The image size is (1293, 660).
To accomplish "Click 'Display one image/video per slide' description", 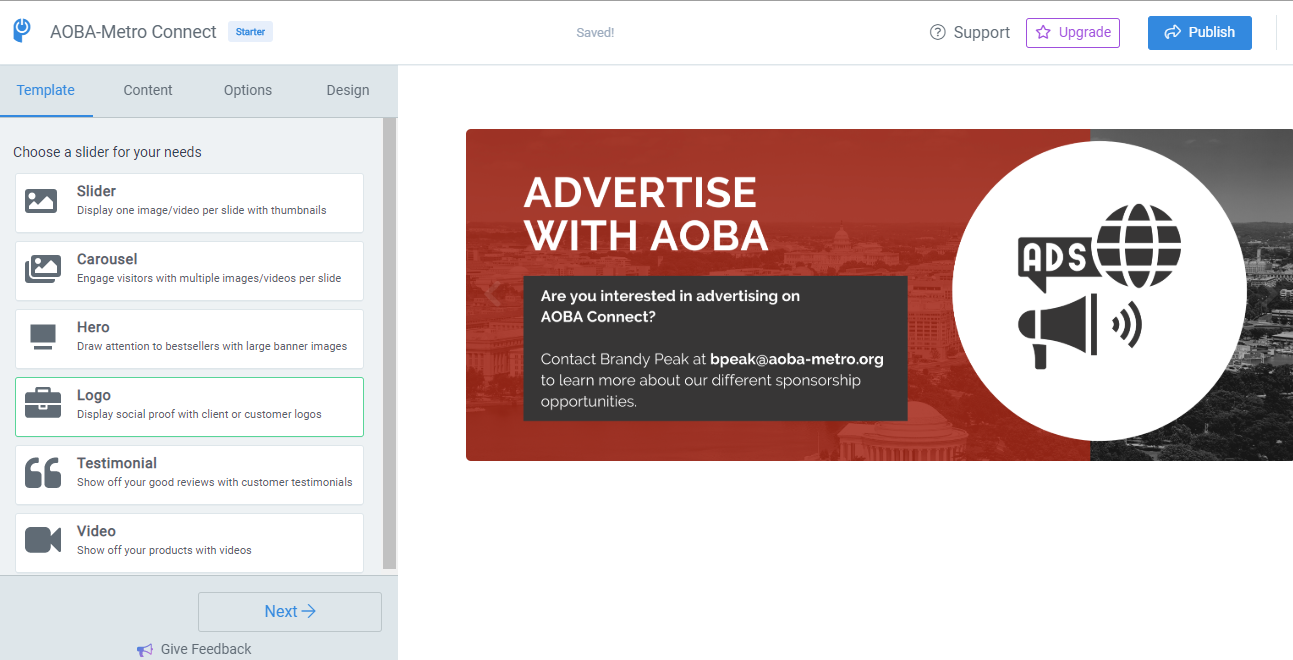I will pyautogui.click(x=201, y=210).
